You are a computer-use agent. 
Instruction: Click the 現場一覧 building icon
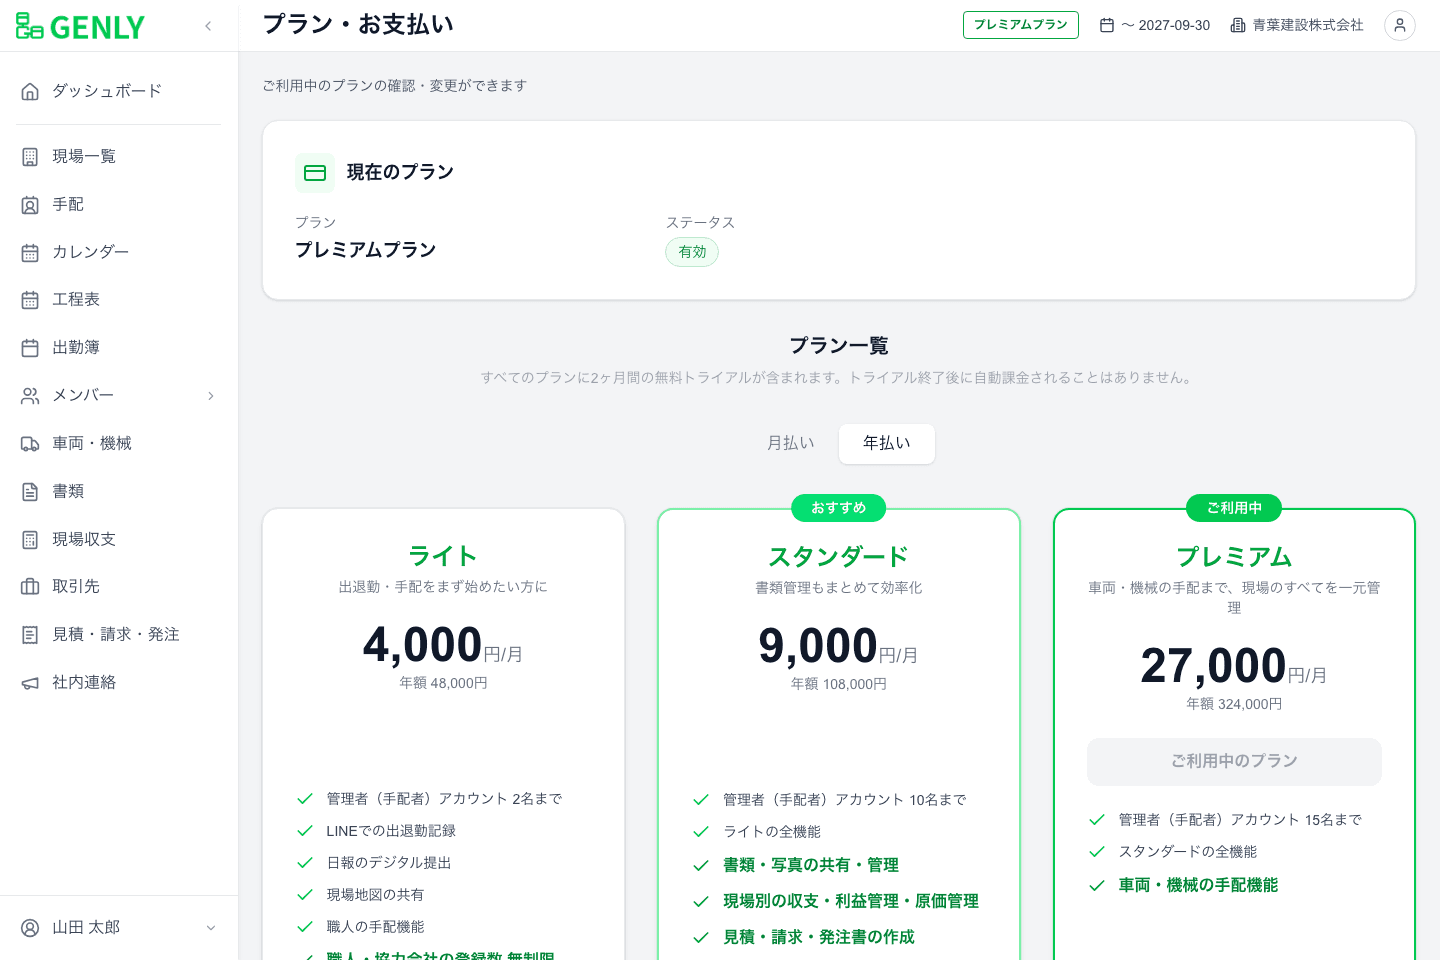click(x=30, y=157)
